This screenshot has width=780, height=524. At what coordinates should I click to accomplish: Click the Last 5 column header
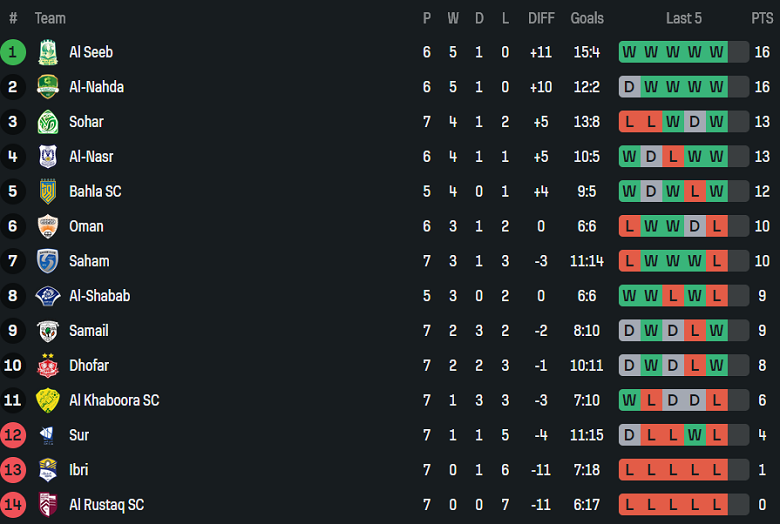(684, 18)
